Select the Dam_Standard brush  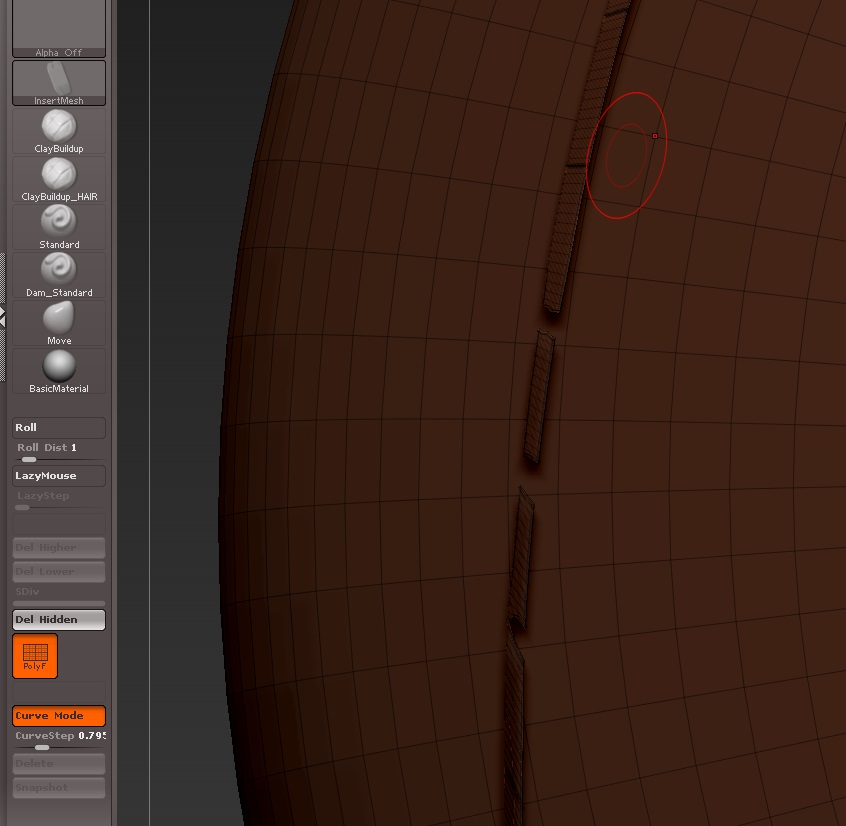[58, 270]
